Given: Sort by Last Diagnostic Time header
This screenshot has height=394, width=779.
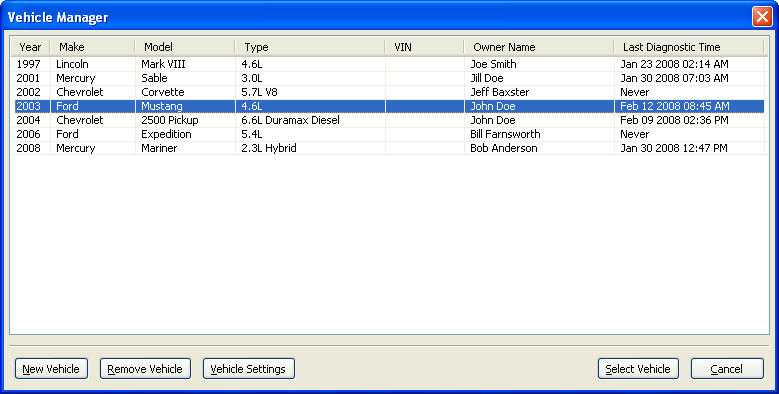Looking at the screenshot, I should (x=689, y=47).
